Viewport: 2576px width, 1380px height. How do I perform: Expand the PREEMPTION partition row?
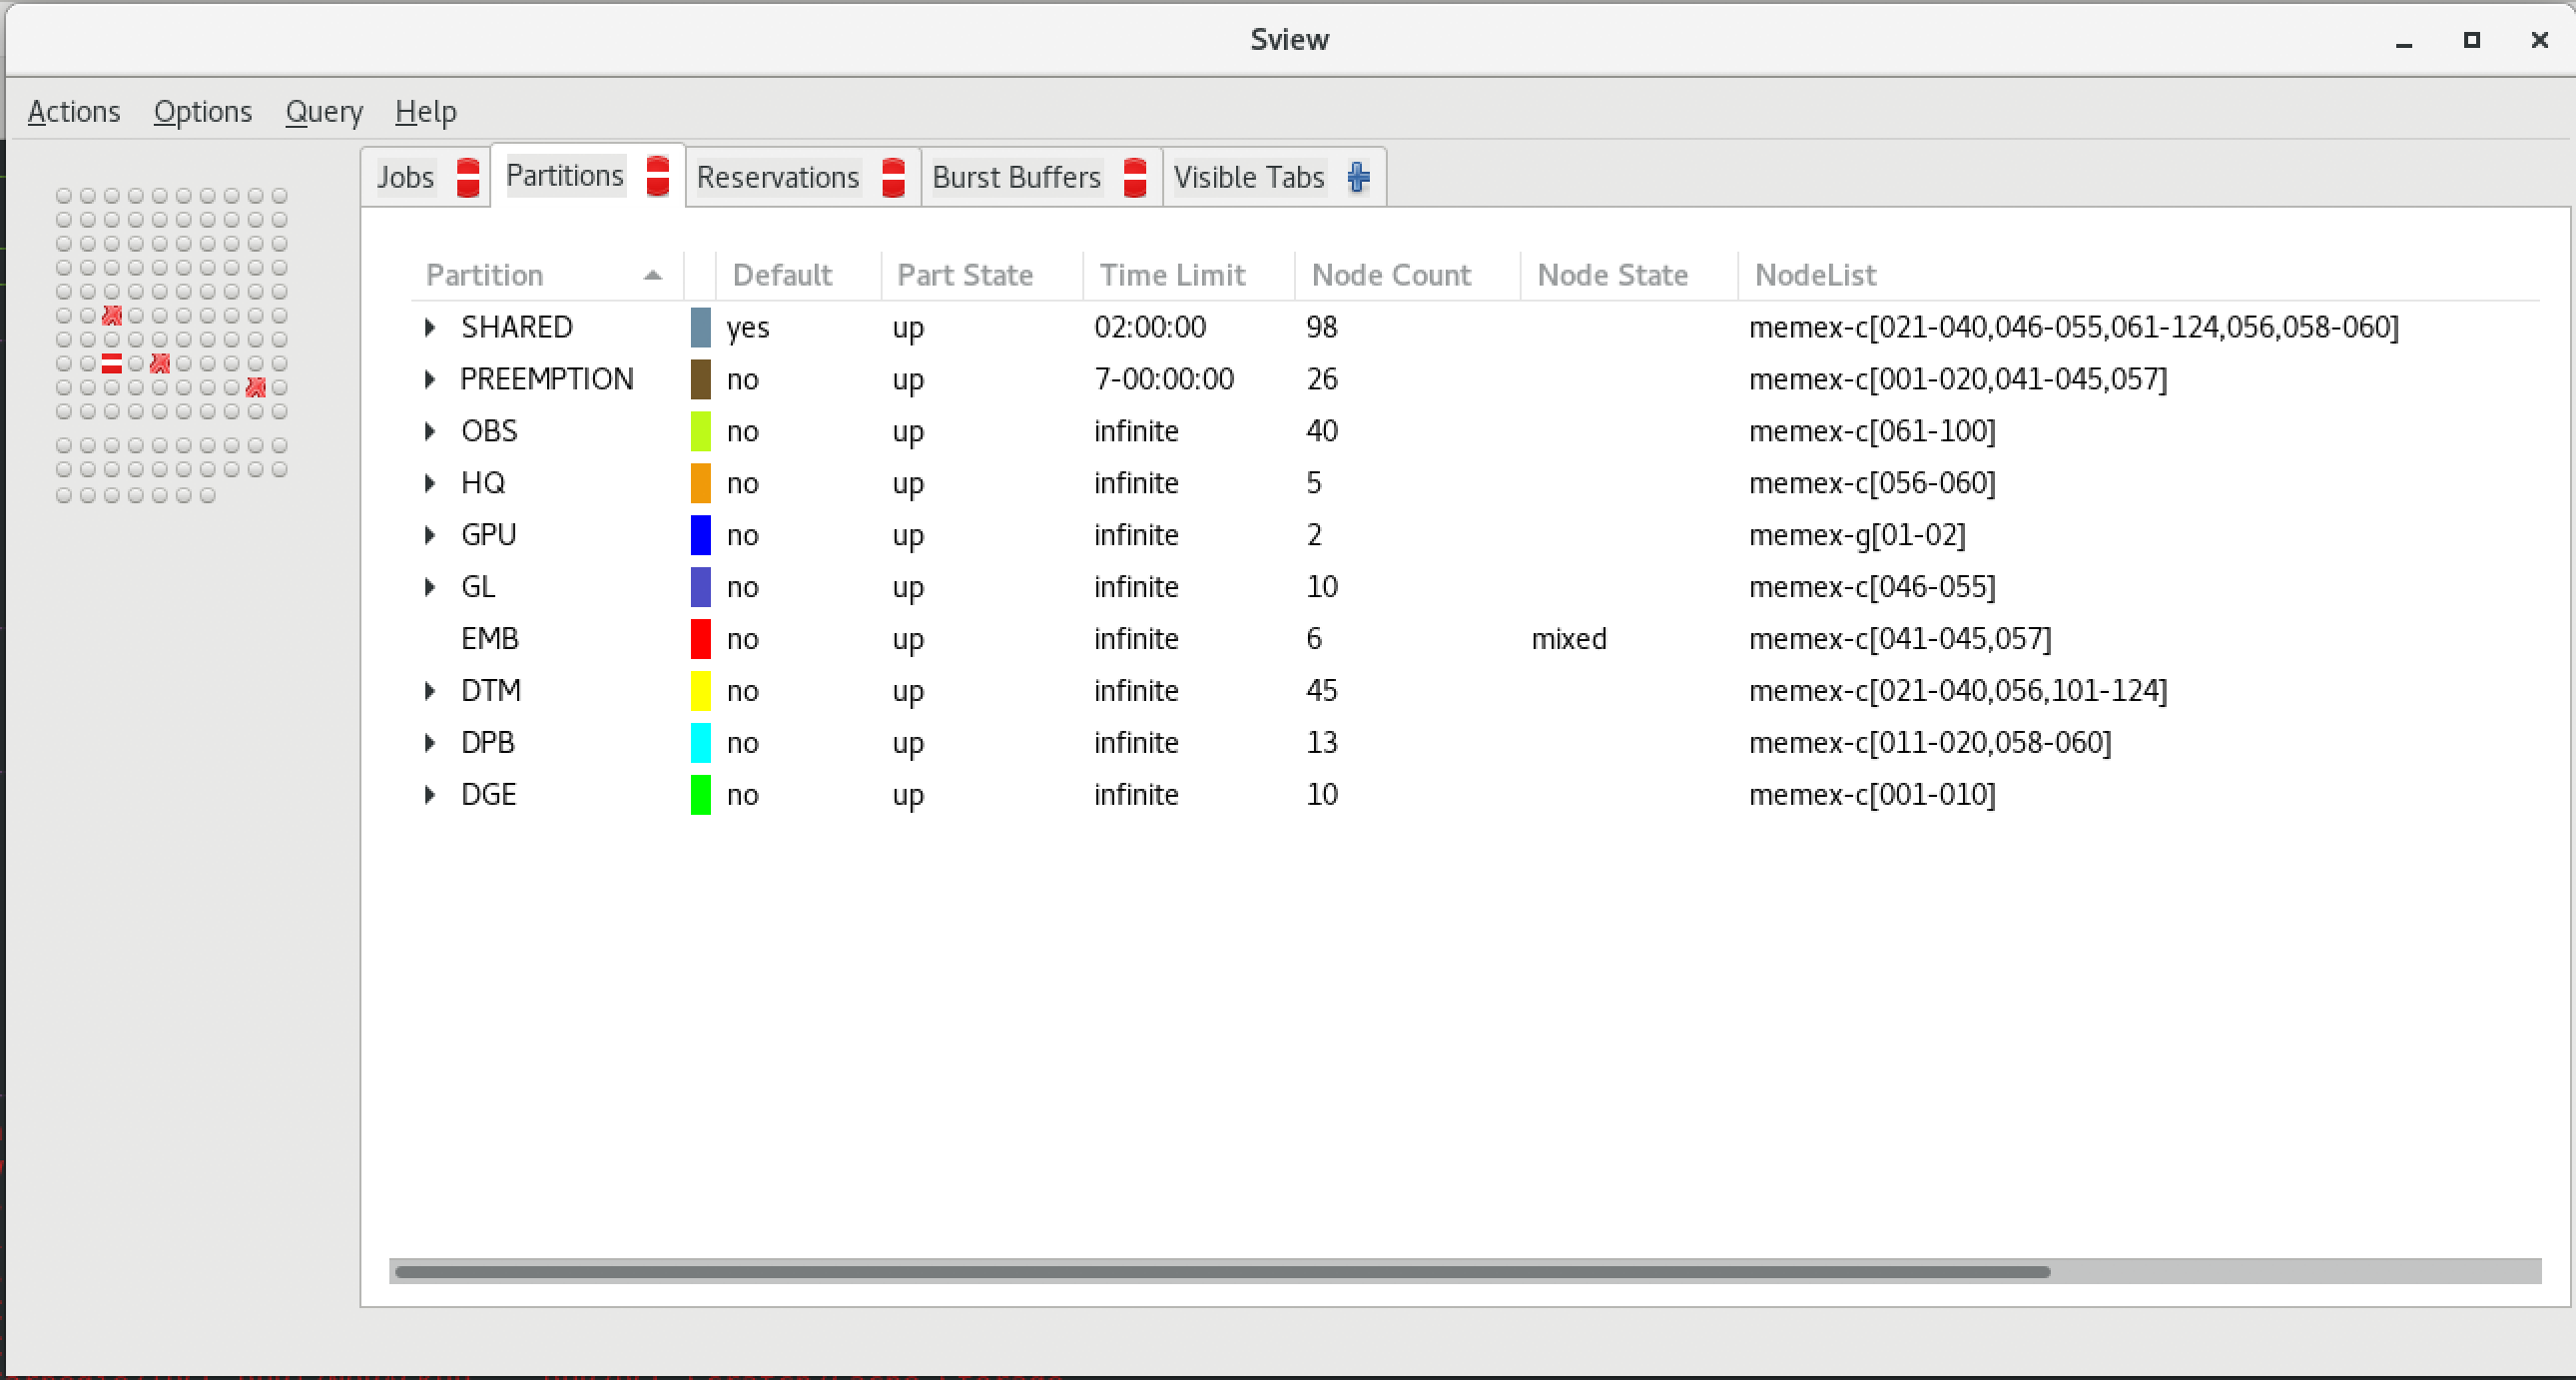pyautogui.click(x=430, y=379)
